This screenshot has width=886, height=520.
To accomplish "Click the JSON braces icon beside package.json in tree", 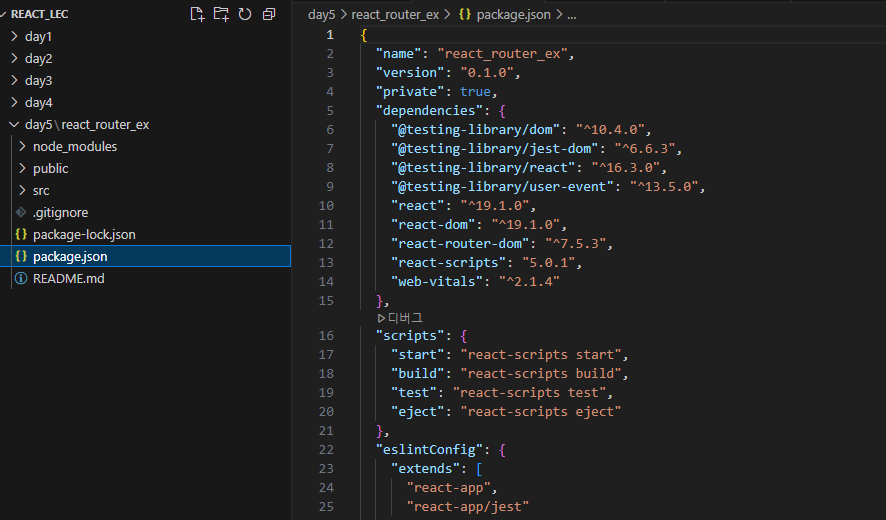I will (x=21, y=256).
